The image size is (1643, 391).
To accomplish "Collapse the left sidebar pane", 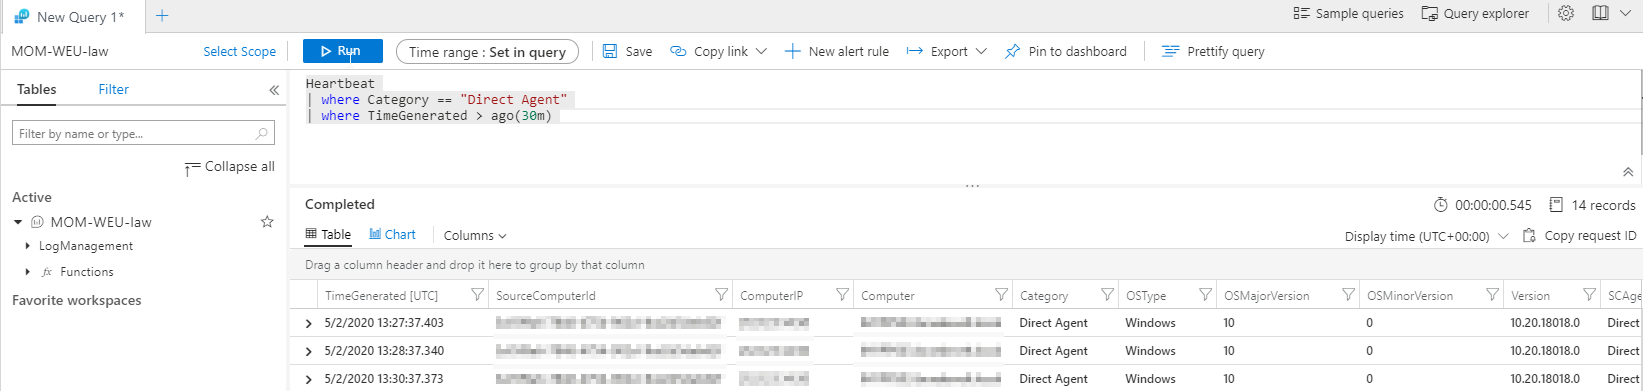I will [x=274, y=90].
